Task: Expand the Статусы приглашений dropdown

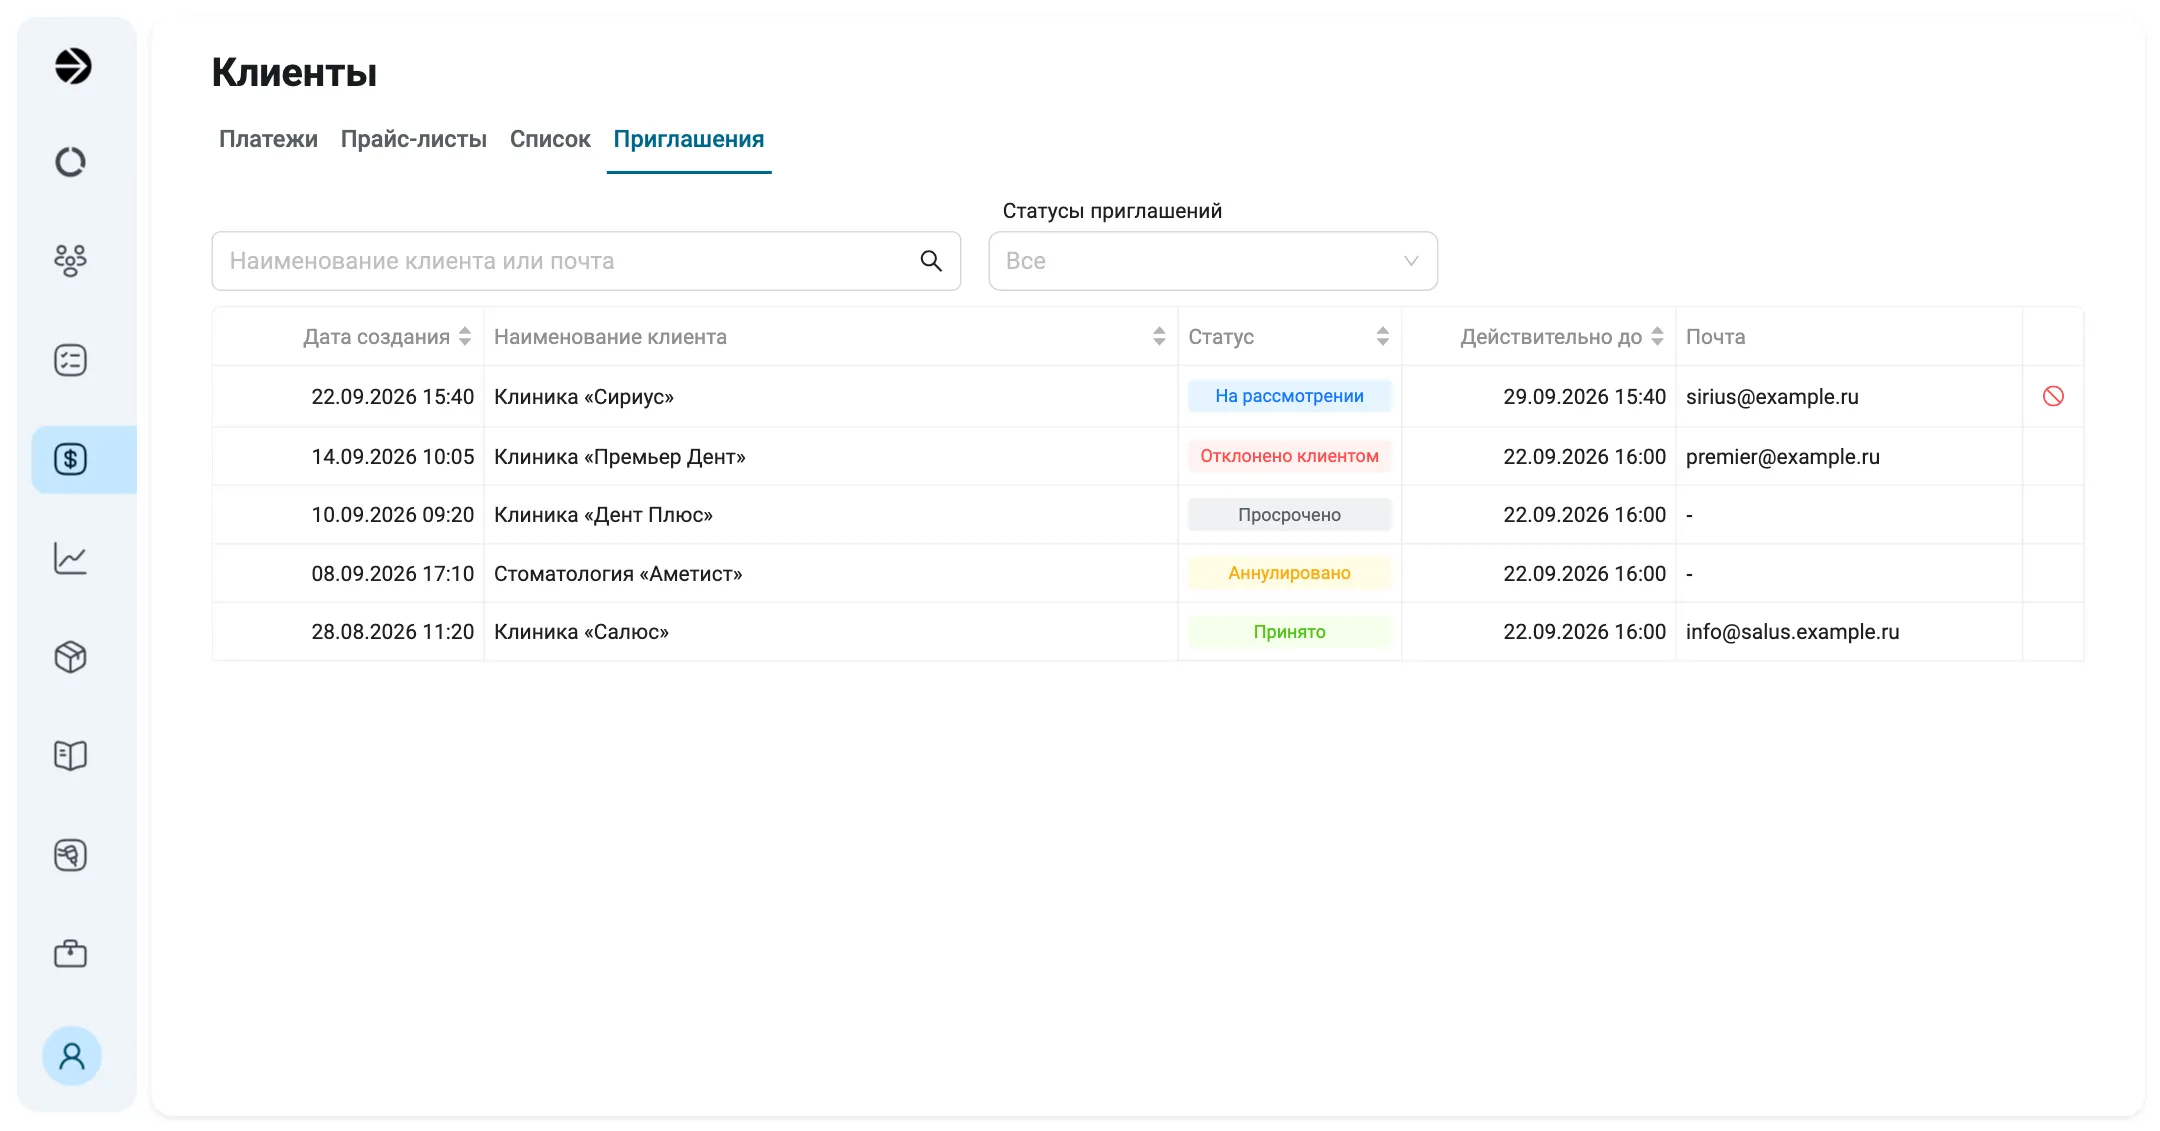Action: (x=1213, y=261)
